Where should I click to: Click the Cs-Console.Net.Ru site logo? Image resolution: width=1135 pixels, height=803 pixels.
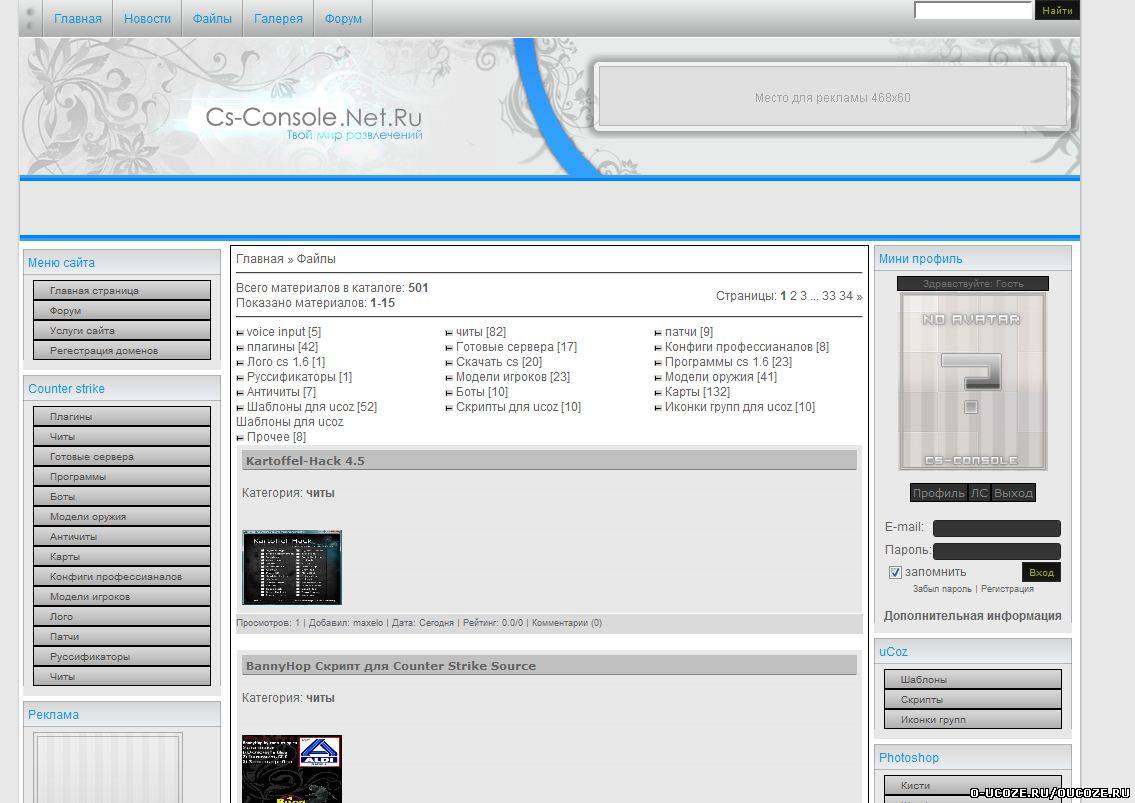click(313, 120)
